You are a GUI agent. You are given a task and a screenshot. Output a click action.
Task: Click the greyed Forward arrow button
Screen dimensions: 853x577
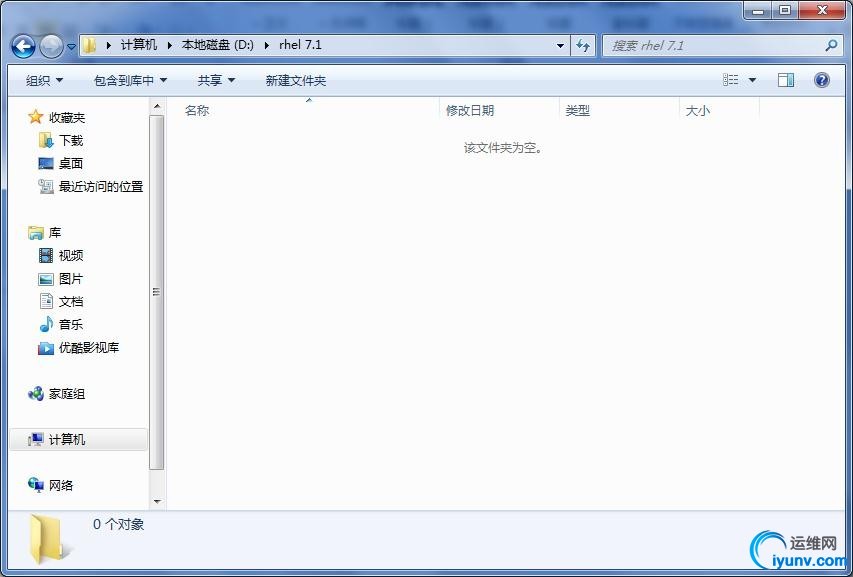(52, 47)
